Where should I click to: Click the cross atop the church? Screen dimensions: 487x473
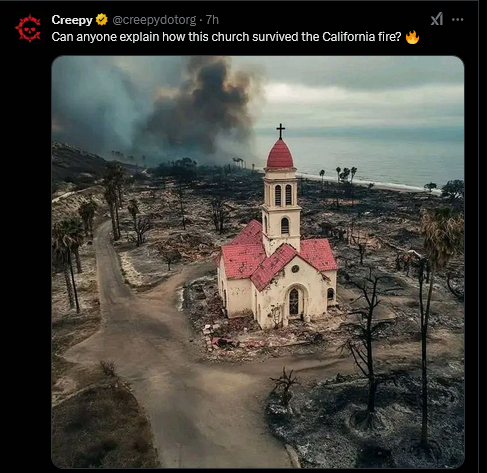coord(280,131)
